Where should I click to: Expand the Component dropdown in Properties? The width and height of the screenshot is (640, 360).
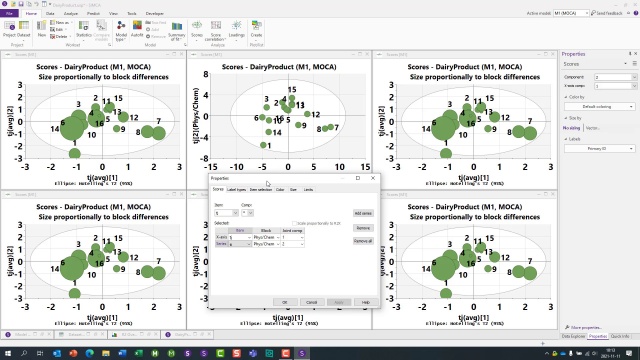[616, 77]
